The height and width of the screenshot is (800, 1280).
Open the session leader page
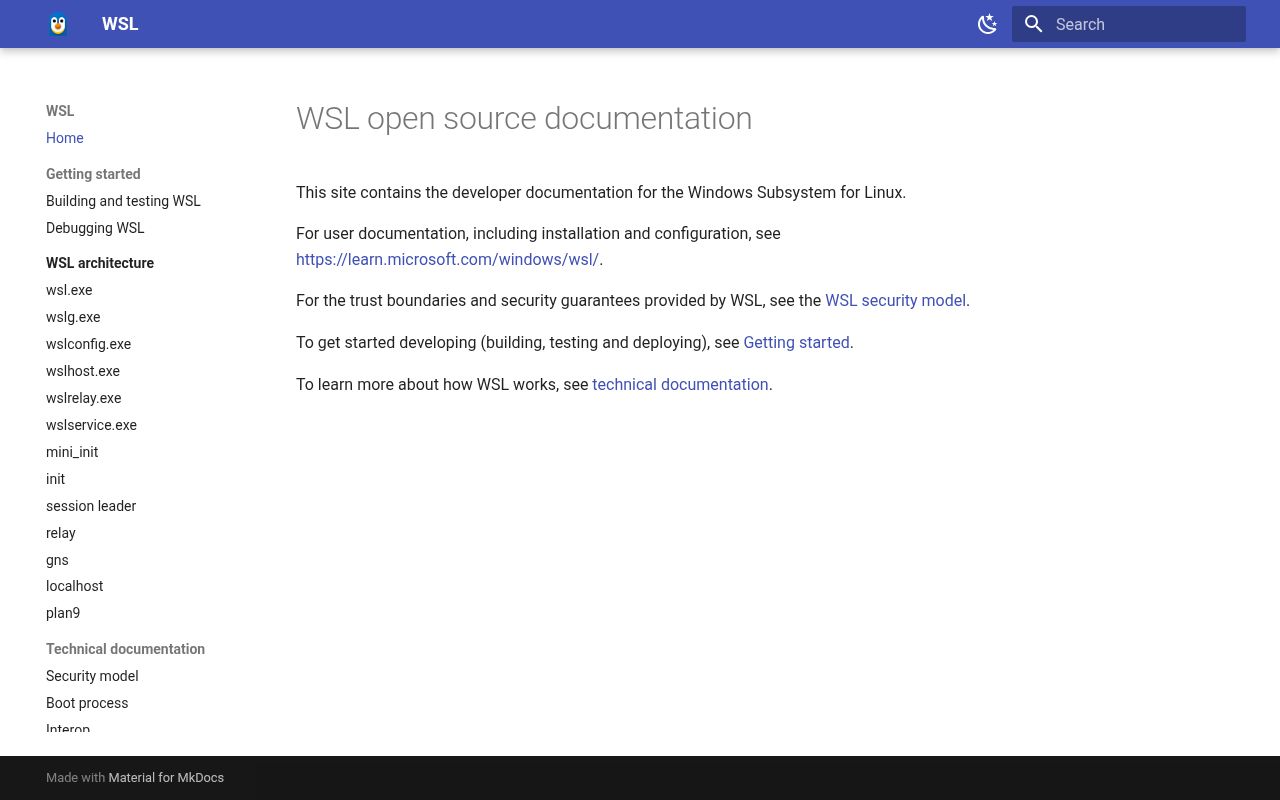[91, 506]
